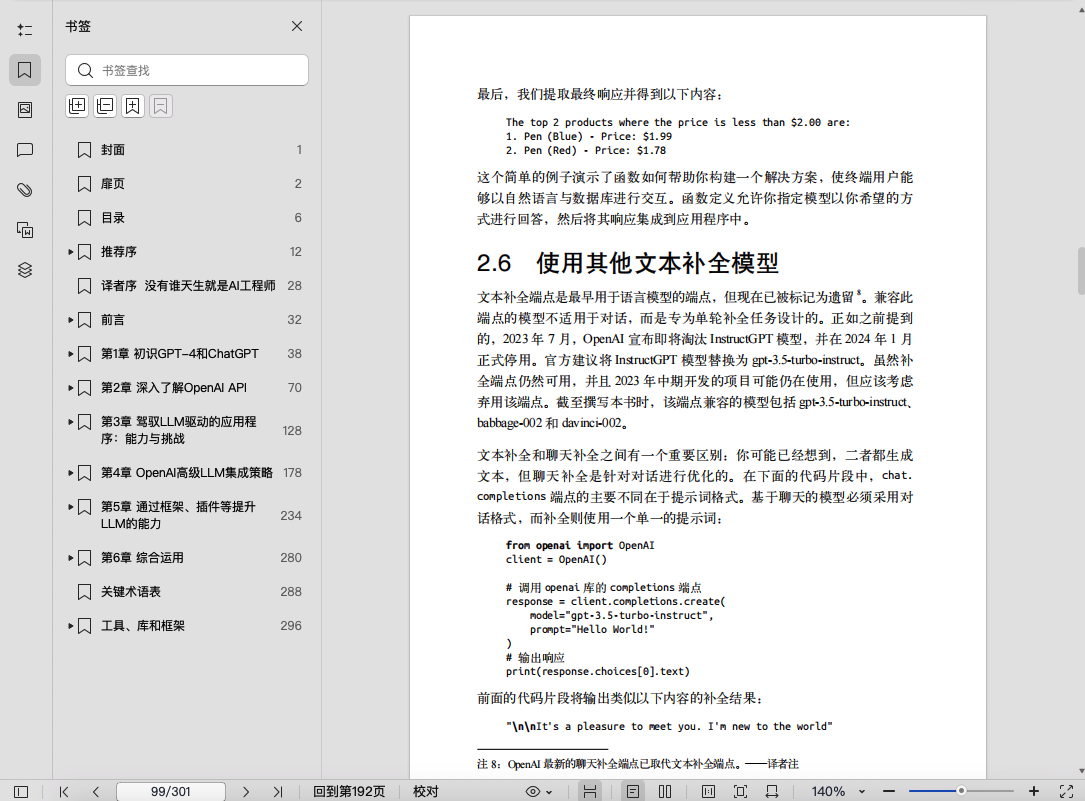This screenshot has height=801, width=1085.
Task: Zoom out with the minus button
Action: pyautogui.click(x=889, y=791)
